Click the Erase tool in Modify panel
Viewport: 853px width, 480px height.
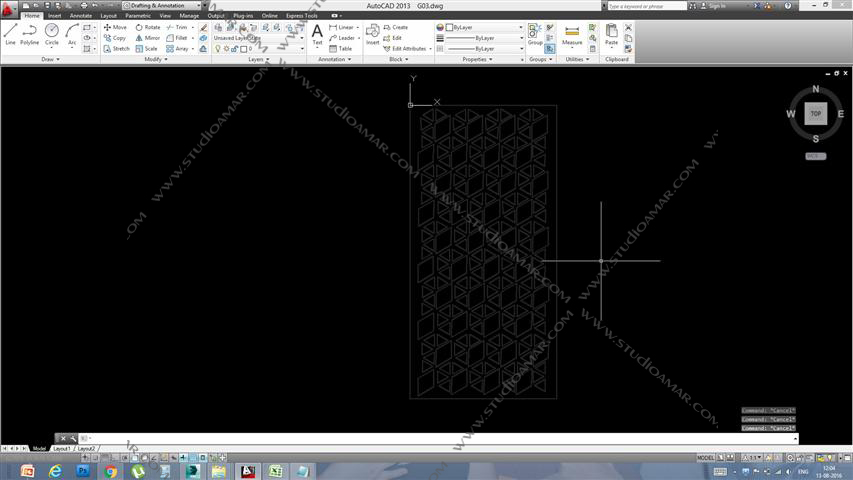(x=203, y=27)
